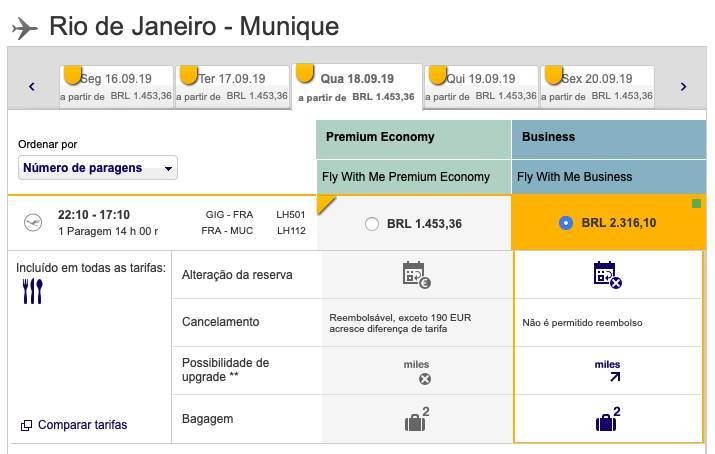715x454 pixels.
Task: Click the green square in Business cell
Action: [x=696, y=203]
